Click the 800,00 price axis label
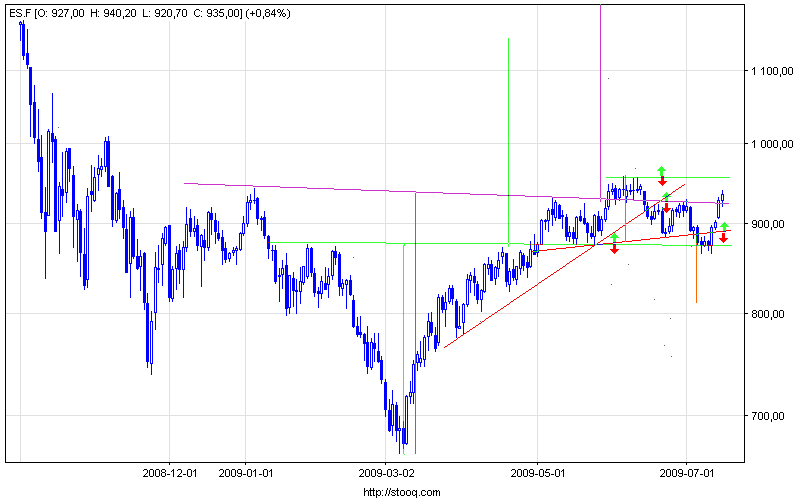The image size is (800, 500). click(768, 314)
